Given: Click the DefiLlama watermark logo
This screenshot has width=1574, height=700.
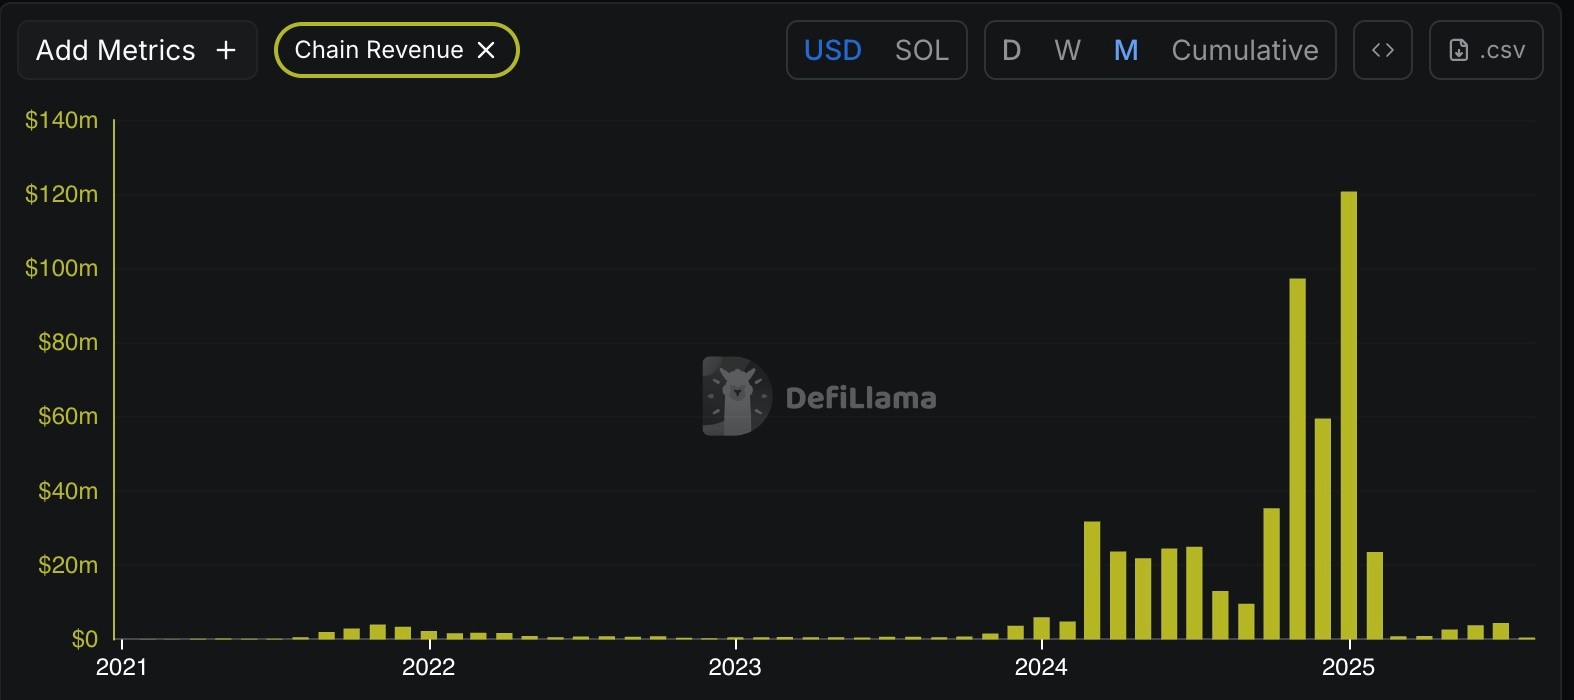Looking at the screenshot, I should coord(736,396).
